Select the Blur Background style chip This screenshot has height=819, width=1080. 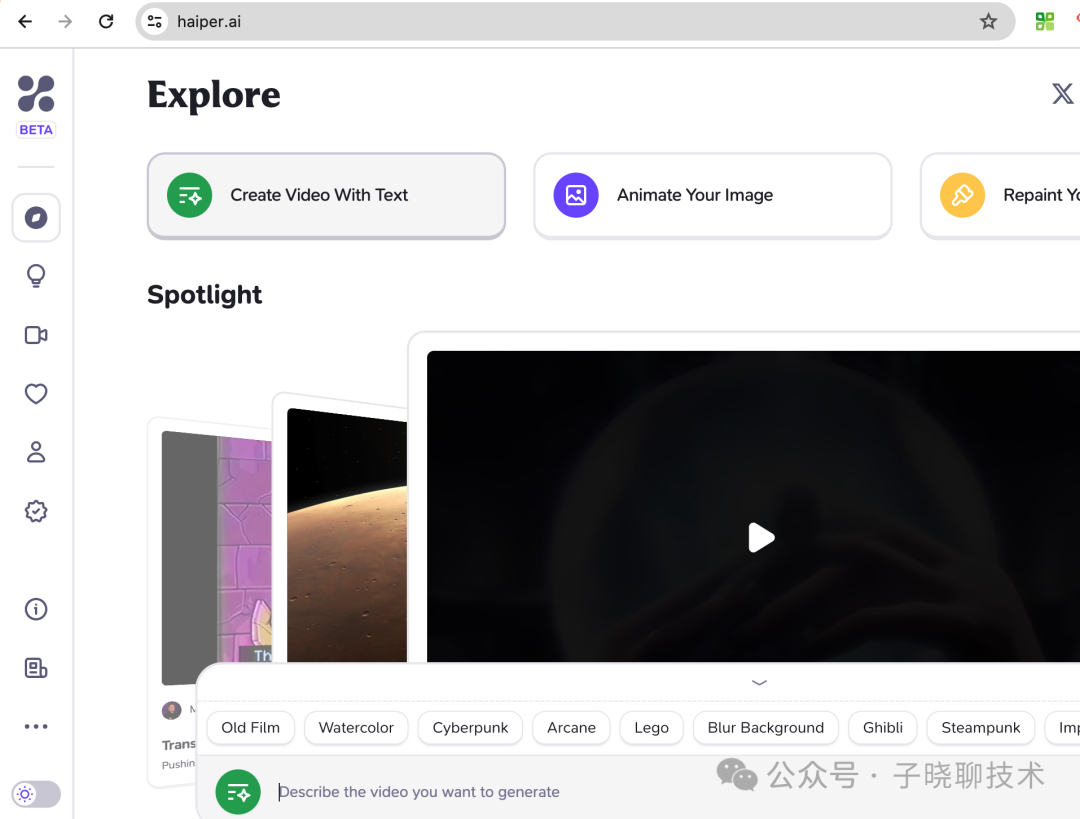tap(766, 728)
